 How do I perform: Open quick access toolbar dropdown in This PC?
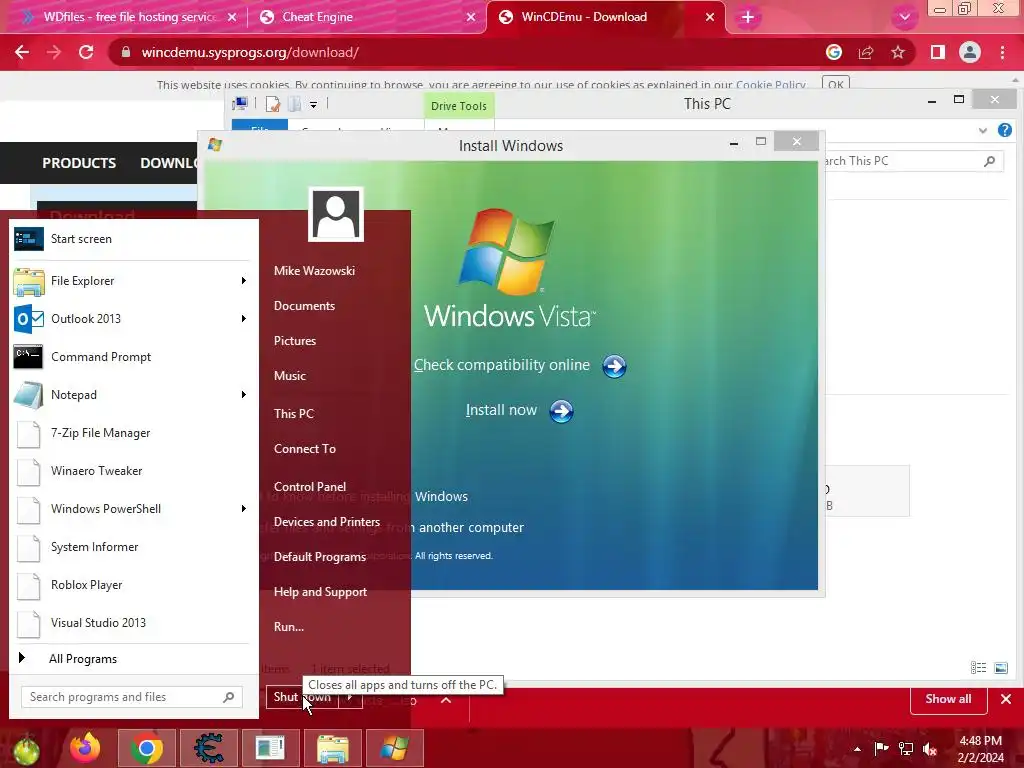tap(313, 104)
